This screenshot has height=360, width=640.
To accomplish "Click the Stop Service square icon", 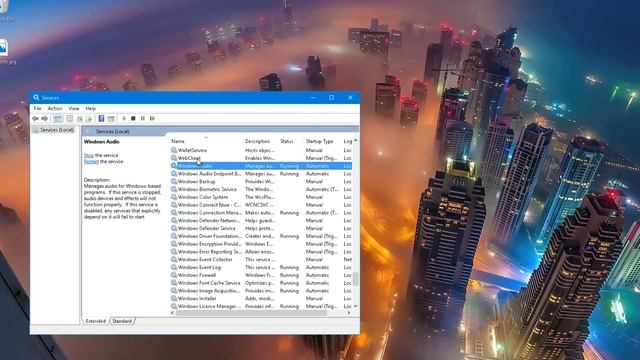I will click(x=133, y=118).
